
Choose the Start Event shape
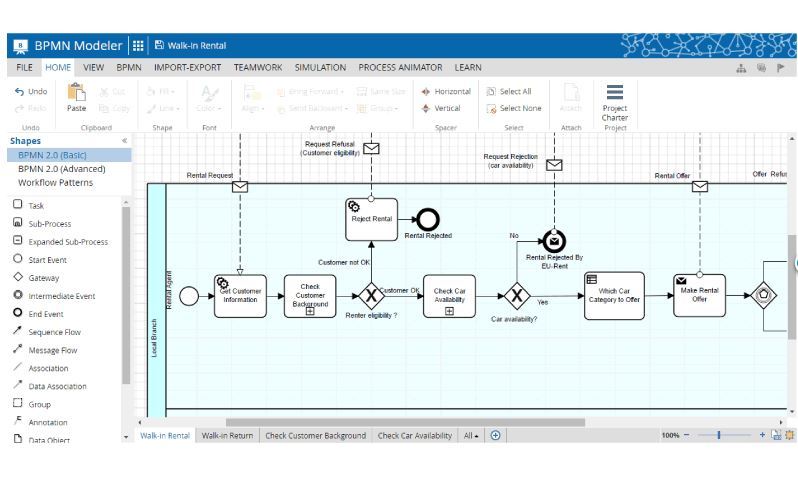click(x=46, y=259)
